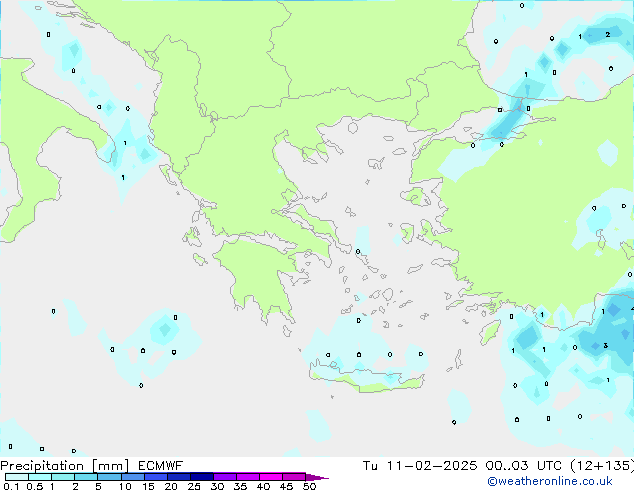Click the map precipitation value '3'

click(x=605, y=345)
